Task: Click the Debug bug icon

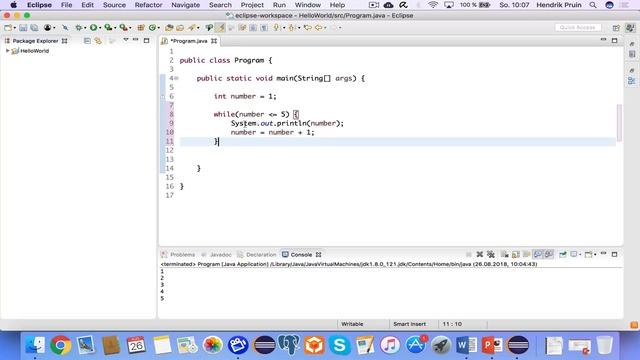Action: [79, 28]
